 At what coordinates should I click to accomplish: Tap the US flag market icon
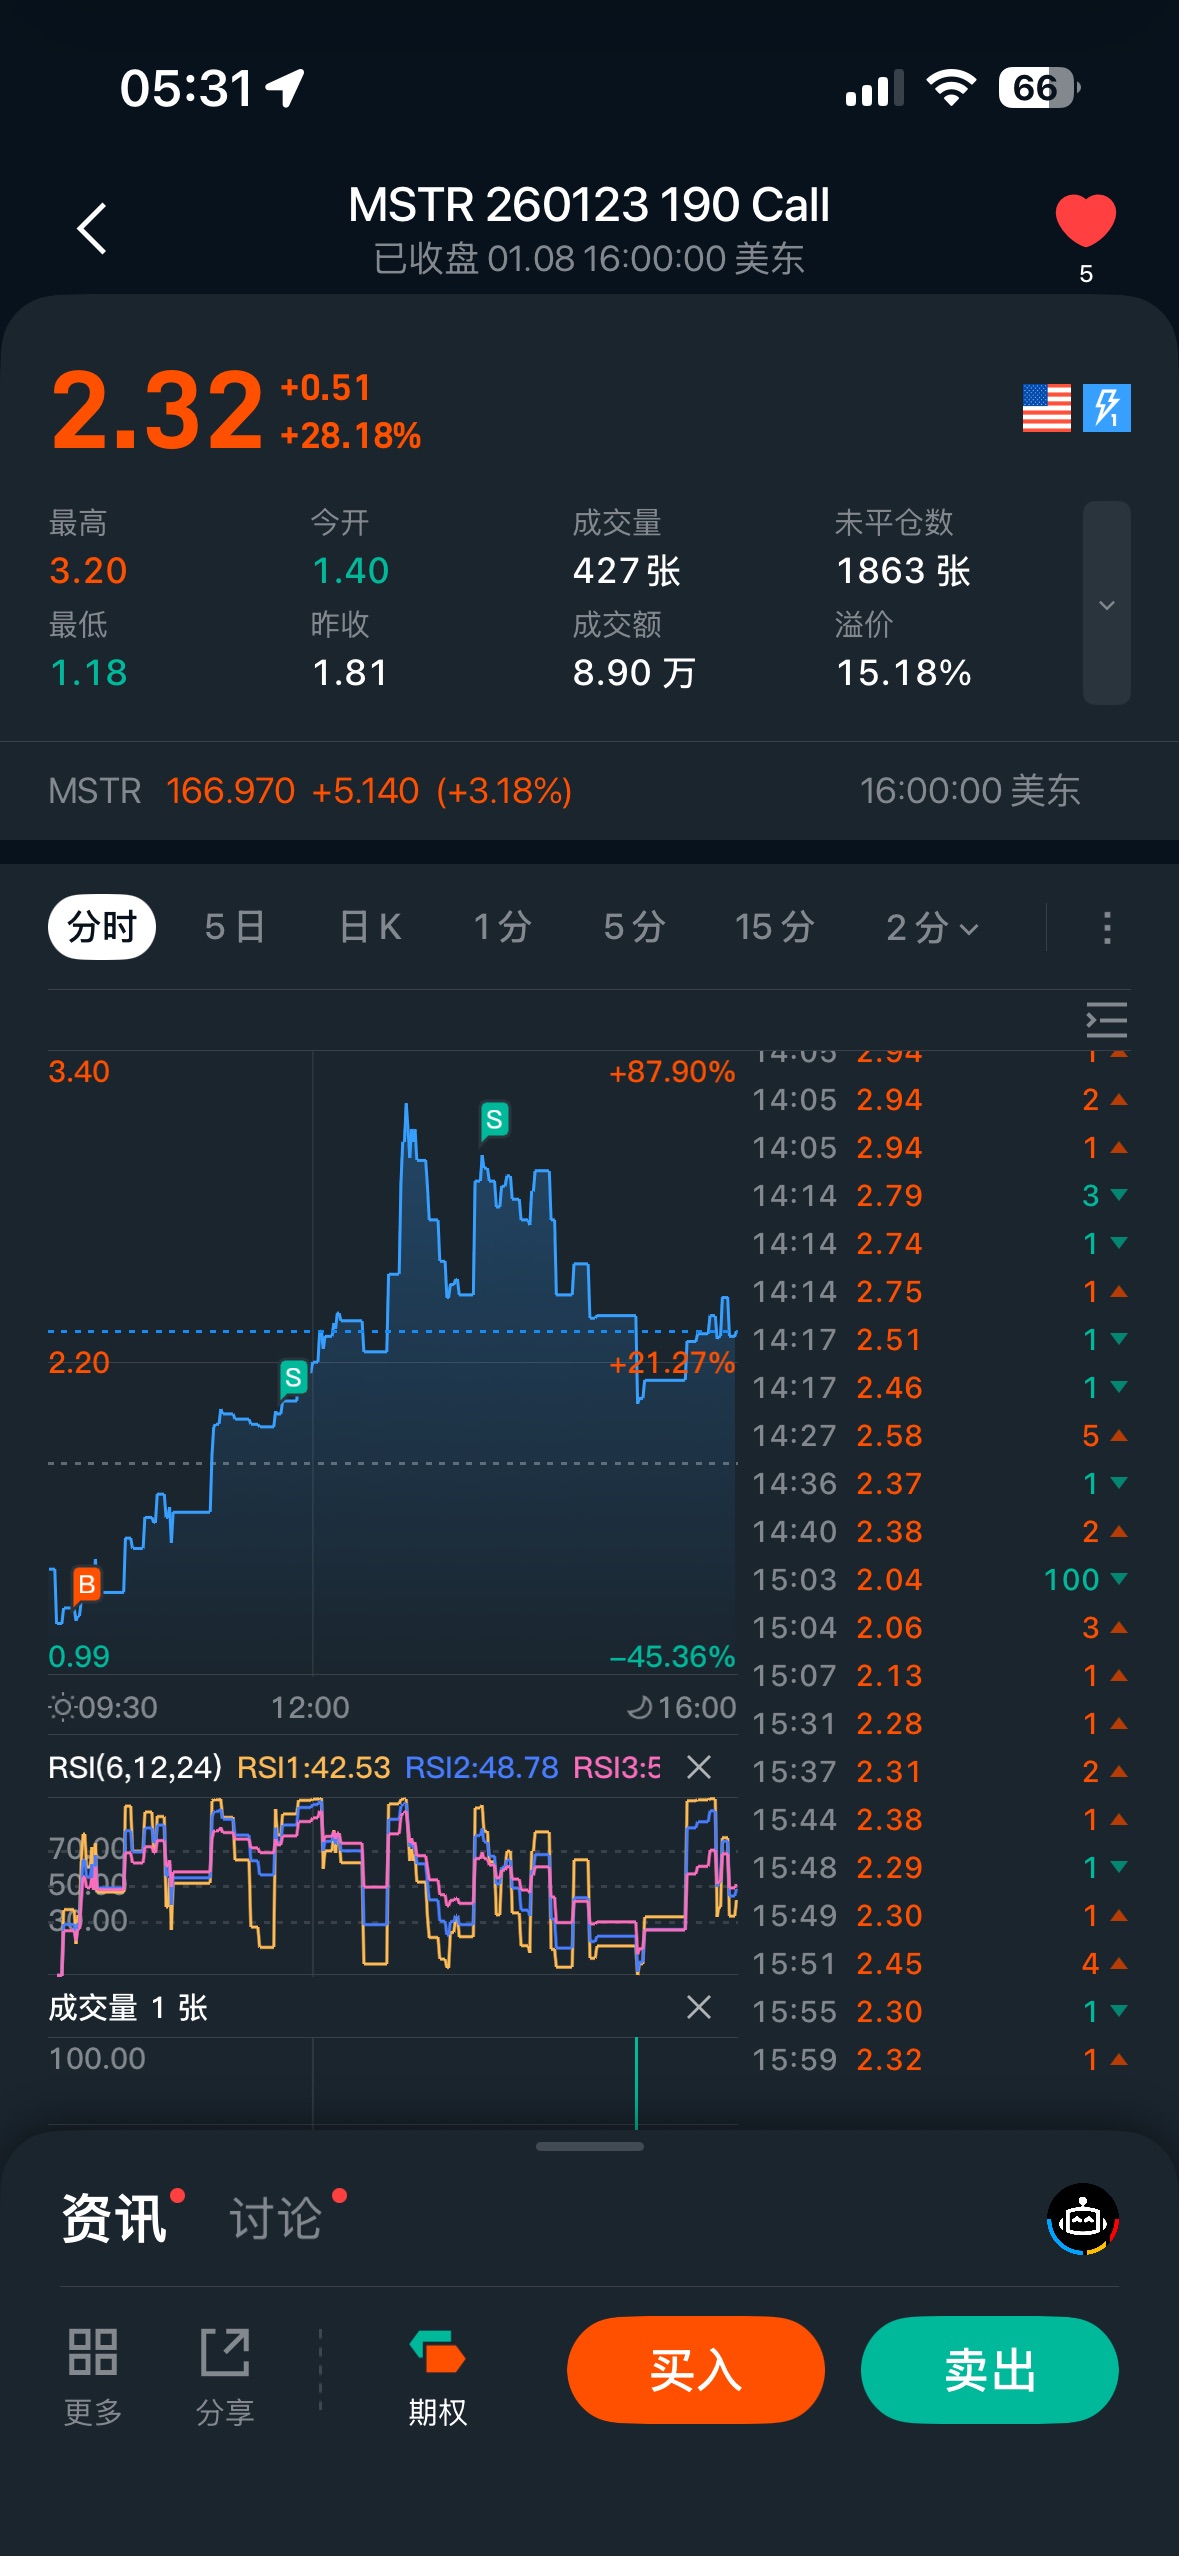click(1046, 408)
